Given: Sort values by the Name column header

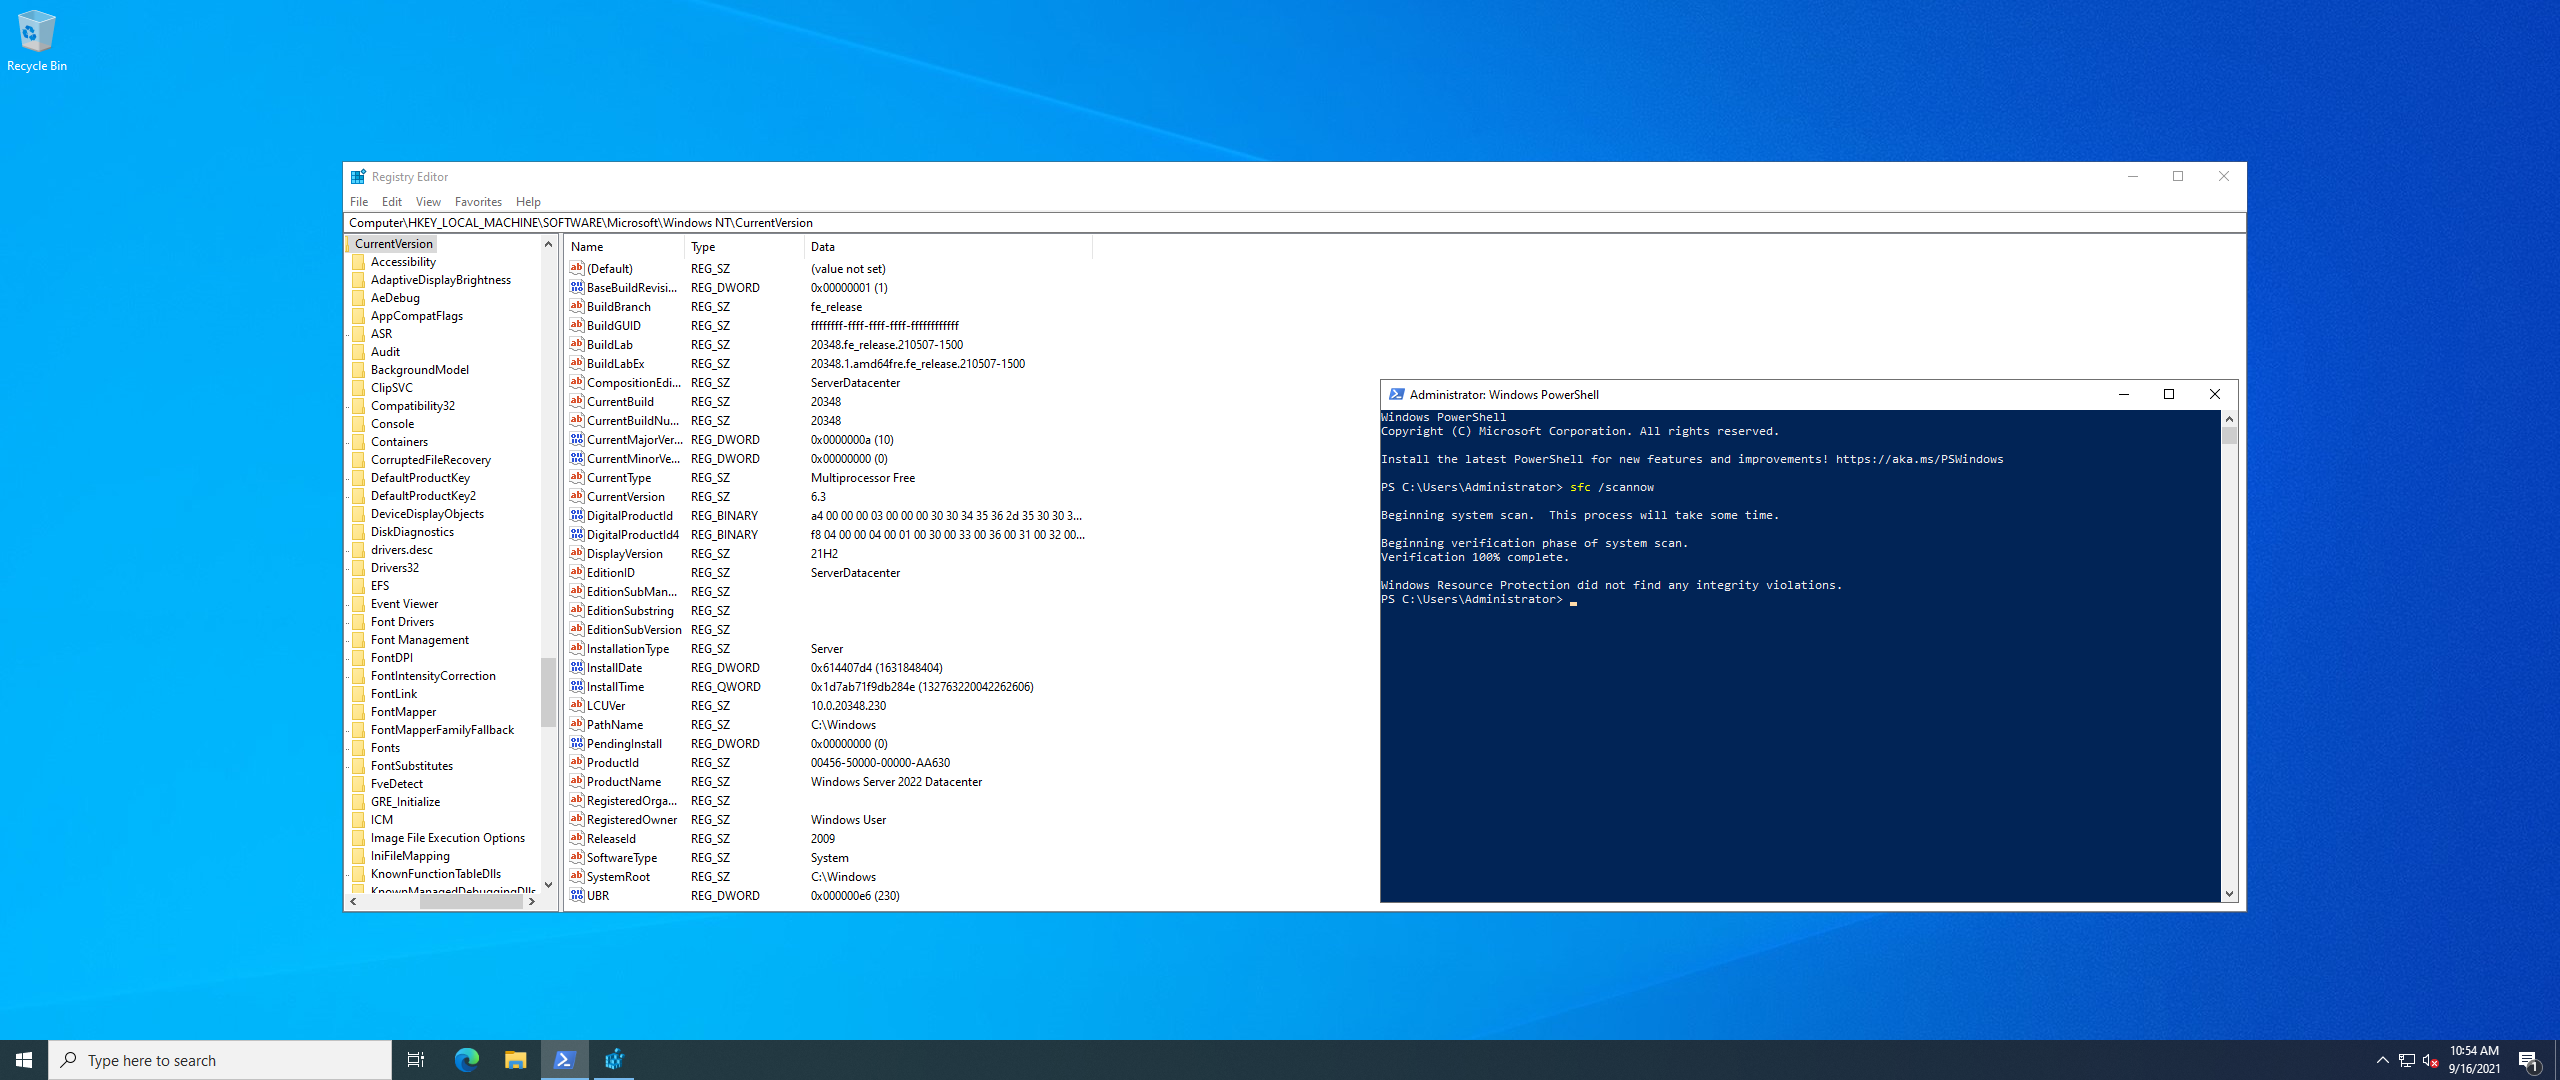Looking at the screenshot, I should (x=624, y=247).
